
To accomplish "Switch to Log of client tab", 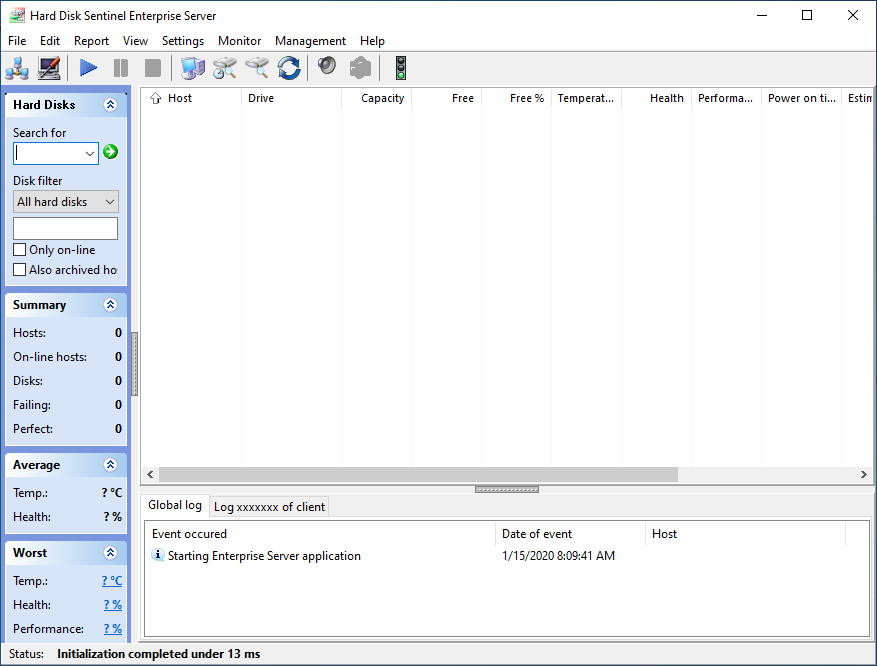I will point(269,507).
